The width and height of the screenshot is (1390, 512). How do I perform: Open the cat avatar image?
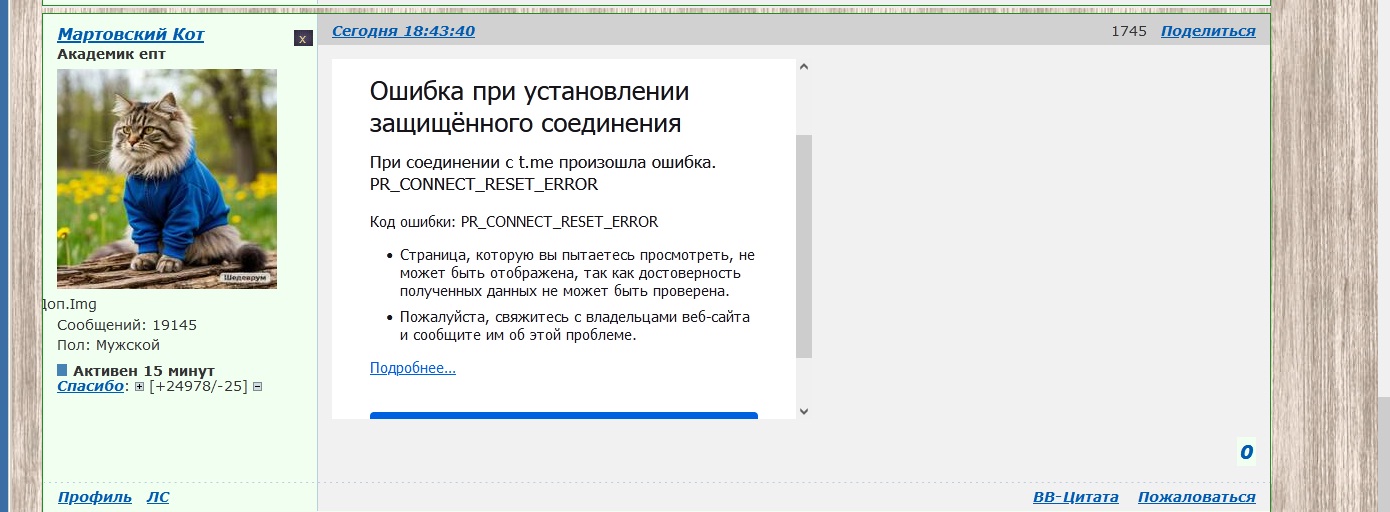click(167, 178)
